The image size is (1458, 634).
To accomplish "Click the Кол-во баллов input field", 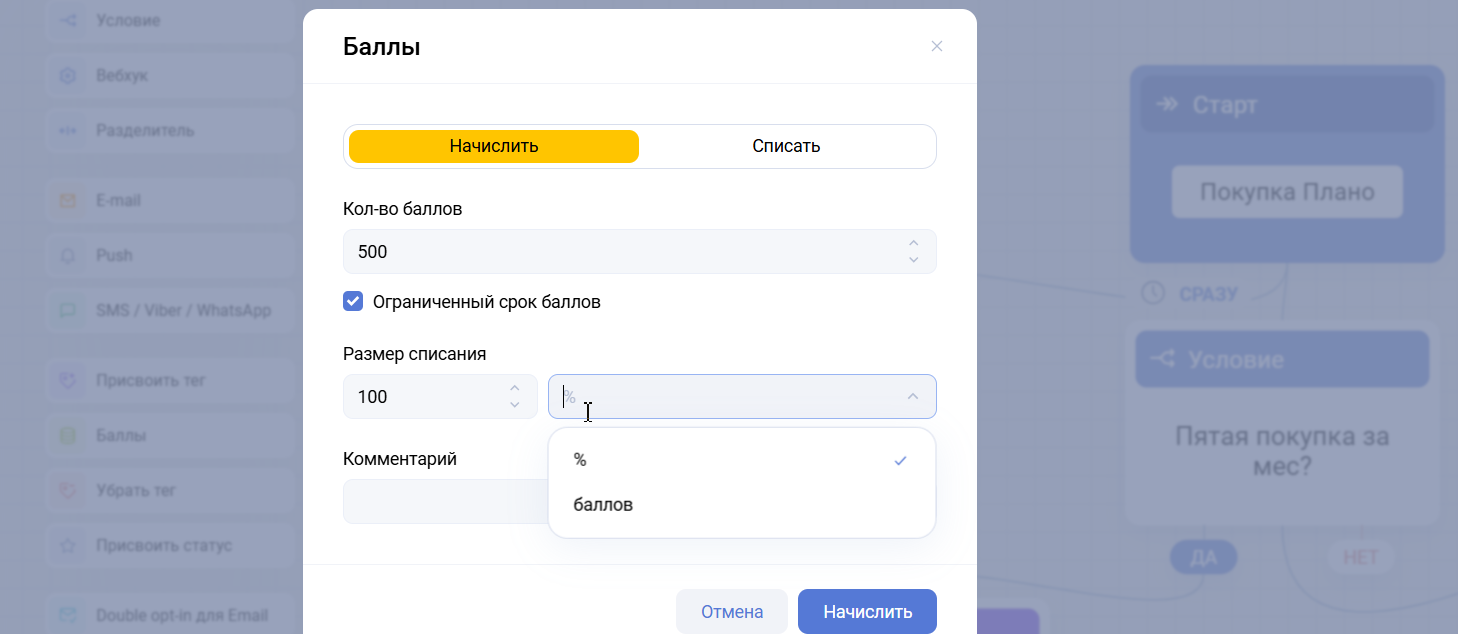I will (620, 252).
